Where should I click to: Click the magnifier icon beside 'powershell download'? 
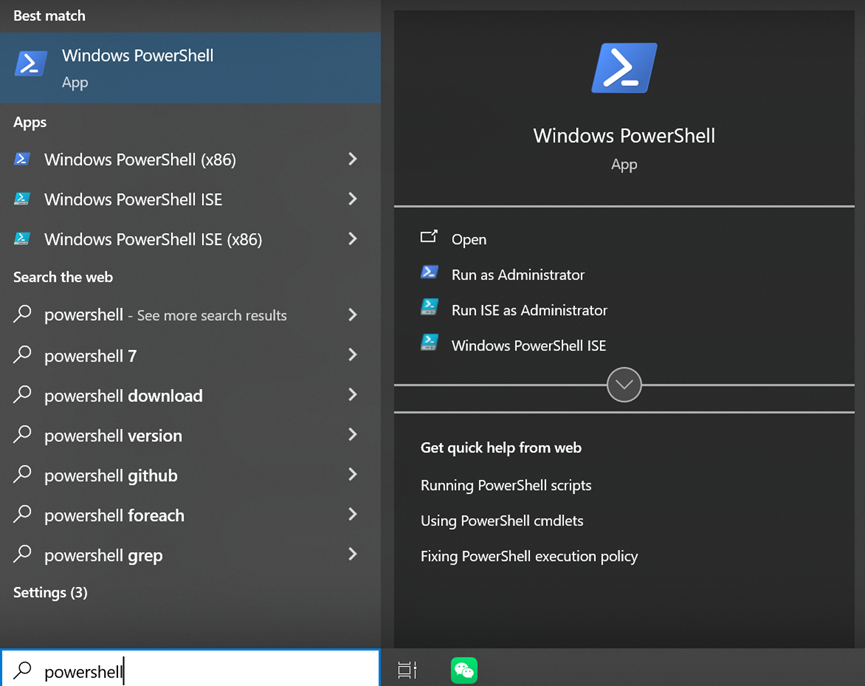pyautogui.click(x=22, y=394)
